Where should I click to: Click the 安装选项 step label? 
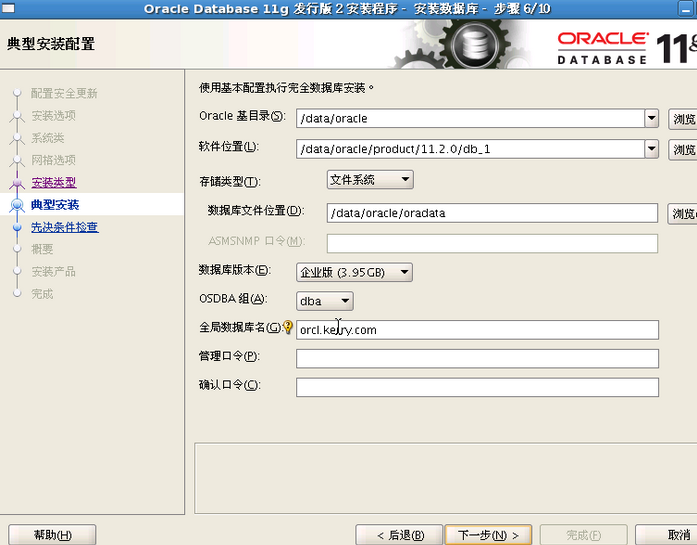pos(53,116)
